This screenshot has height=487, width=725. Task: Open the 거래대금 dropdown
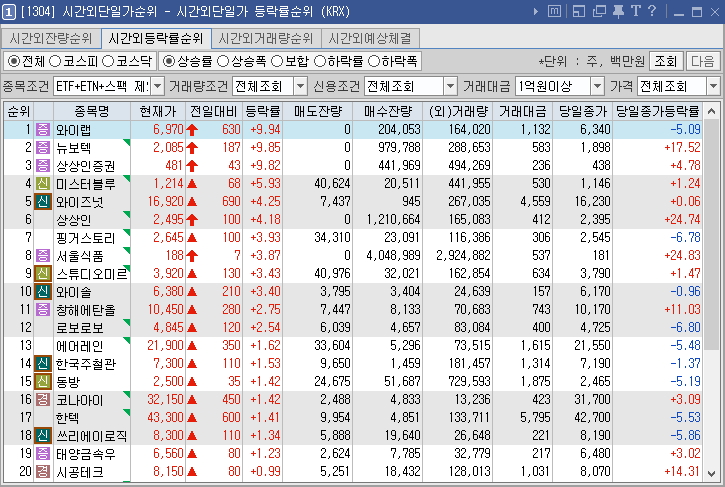(597, 86)
